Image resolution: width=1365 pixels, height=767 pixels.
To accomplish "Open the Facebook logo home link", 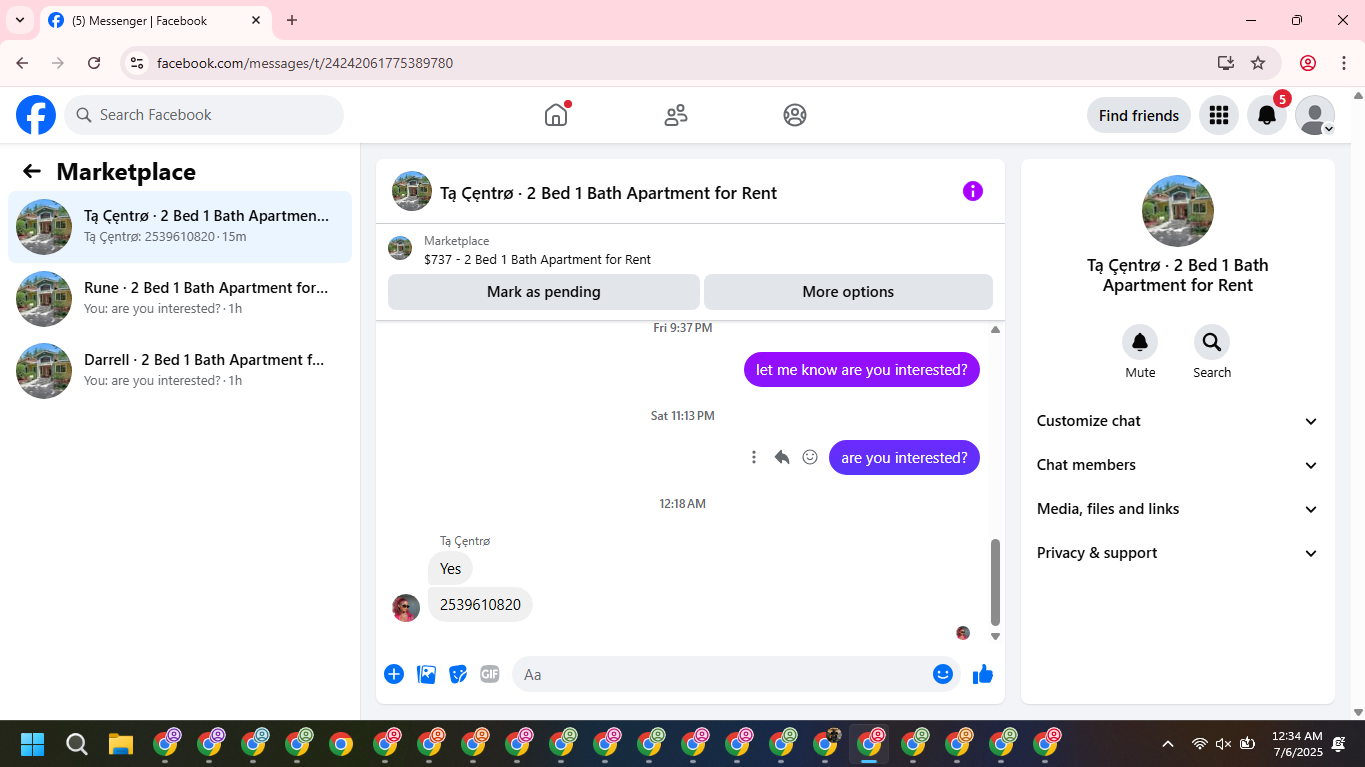I will click(36, 115).
